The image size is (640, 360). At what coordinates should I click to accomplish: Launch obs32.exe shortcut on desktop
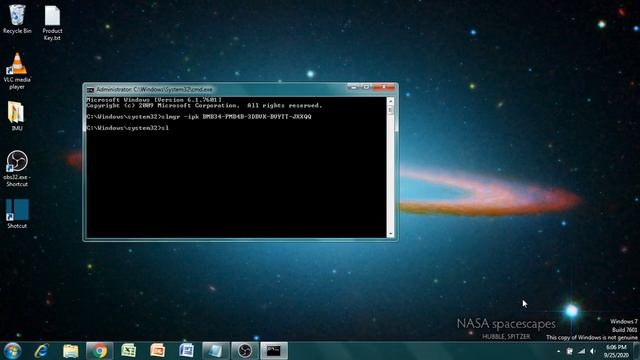tap(17, 169)
